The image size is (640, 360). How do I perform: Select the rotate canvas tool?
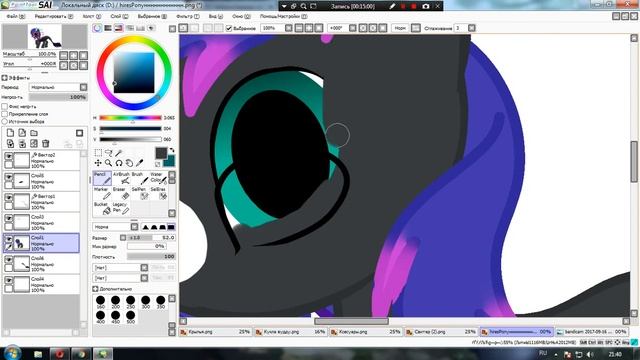click(119, 163)
